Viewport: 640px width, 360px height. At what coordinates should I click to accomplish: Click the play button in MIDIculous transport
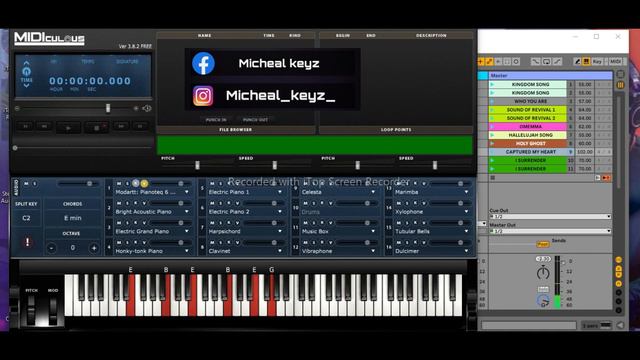[68, 128]
